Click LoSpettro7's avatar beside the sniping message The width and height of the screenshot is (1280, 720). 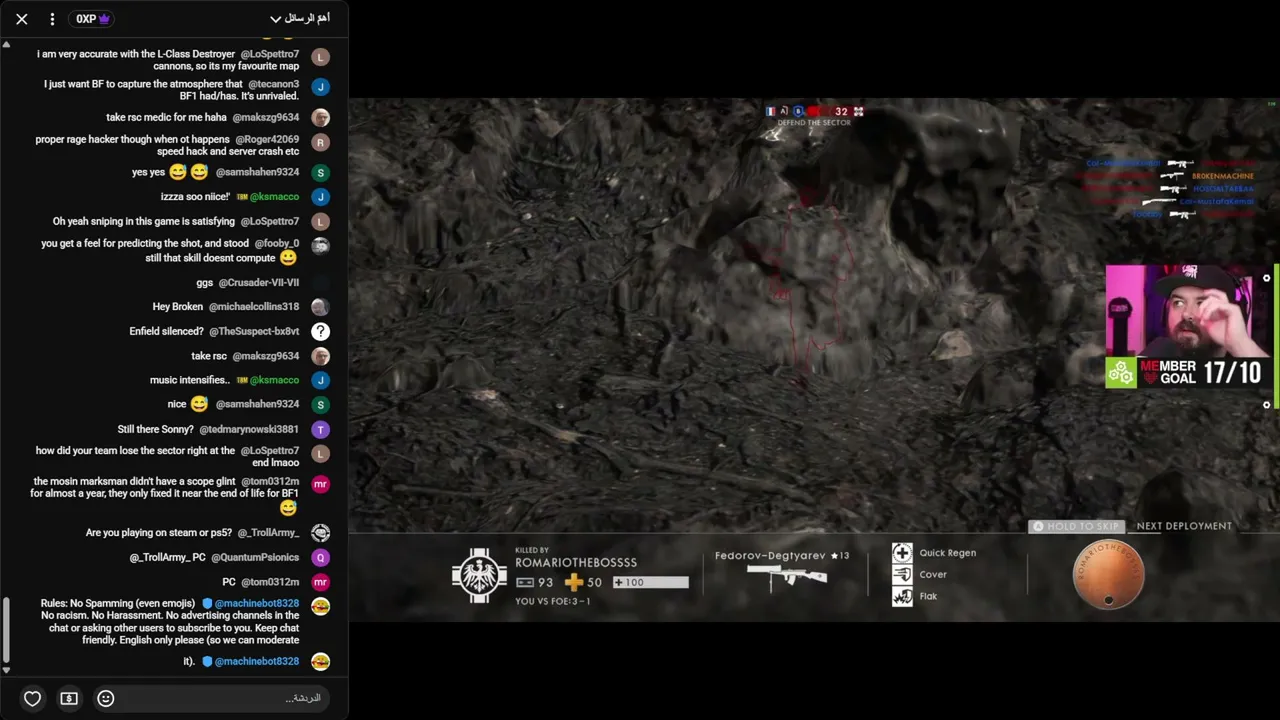320,222
